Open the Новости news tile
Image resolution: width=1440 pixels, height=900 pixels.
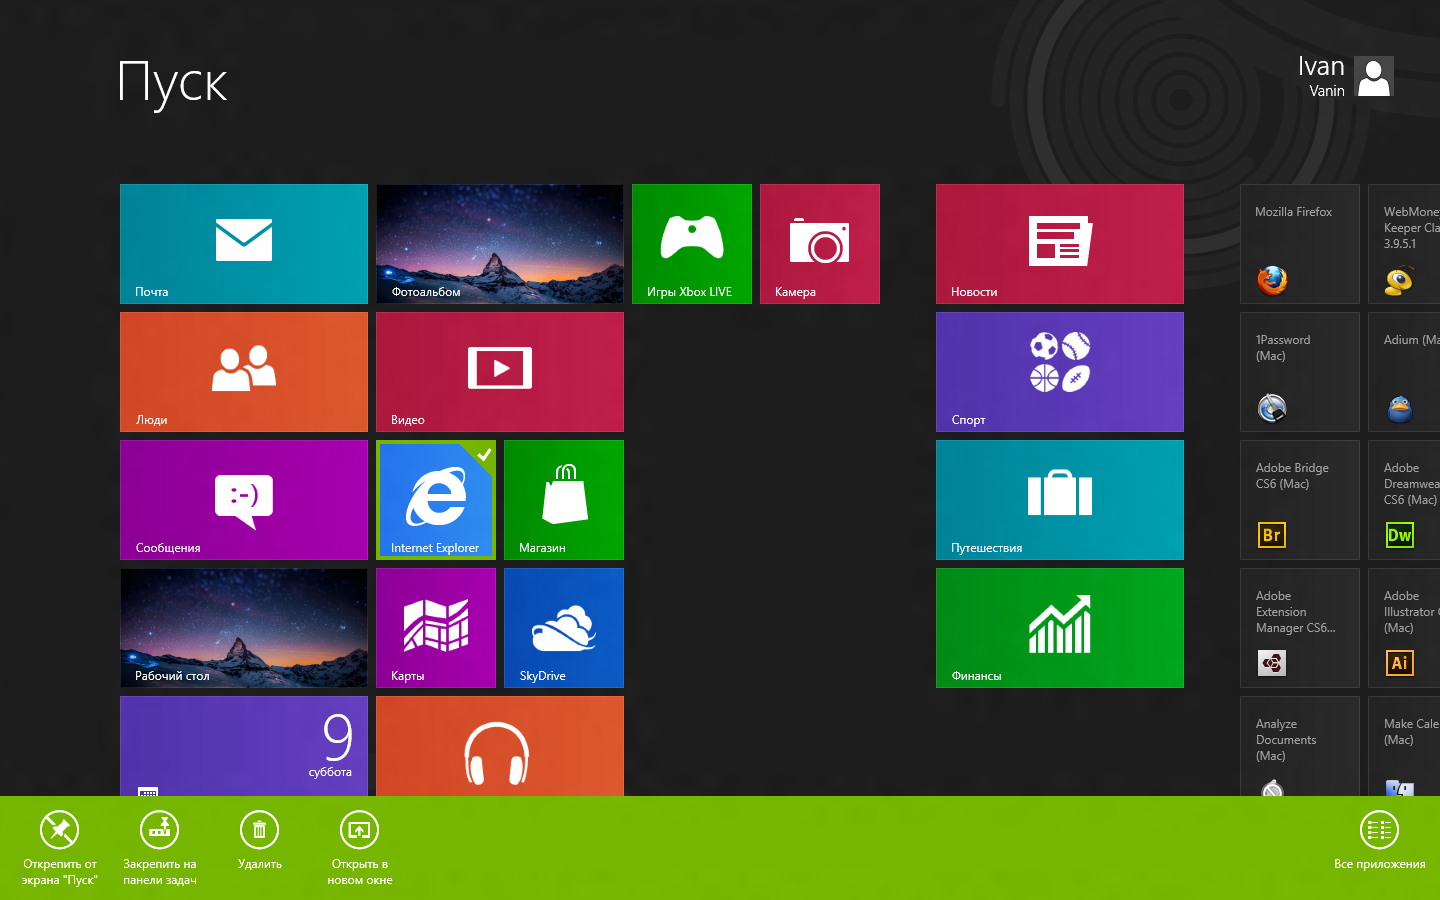click(x=1060, y=244)
